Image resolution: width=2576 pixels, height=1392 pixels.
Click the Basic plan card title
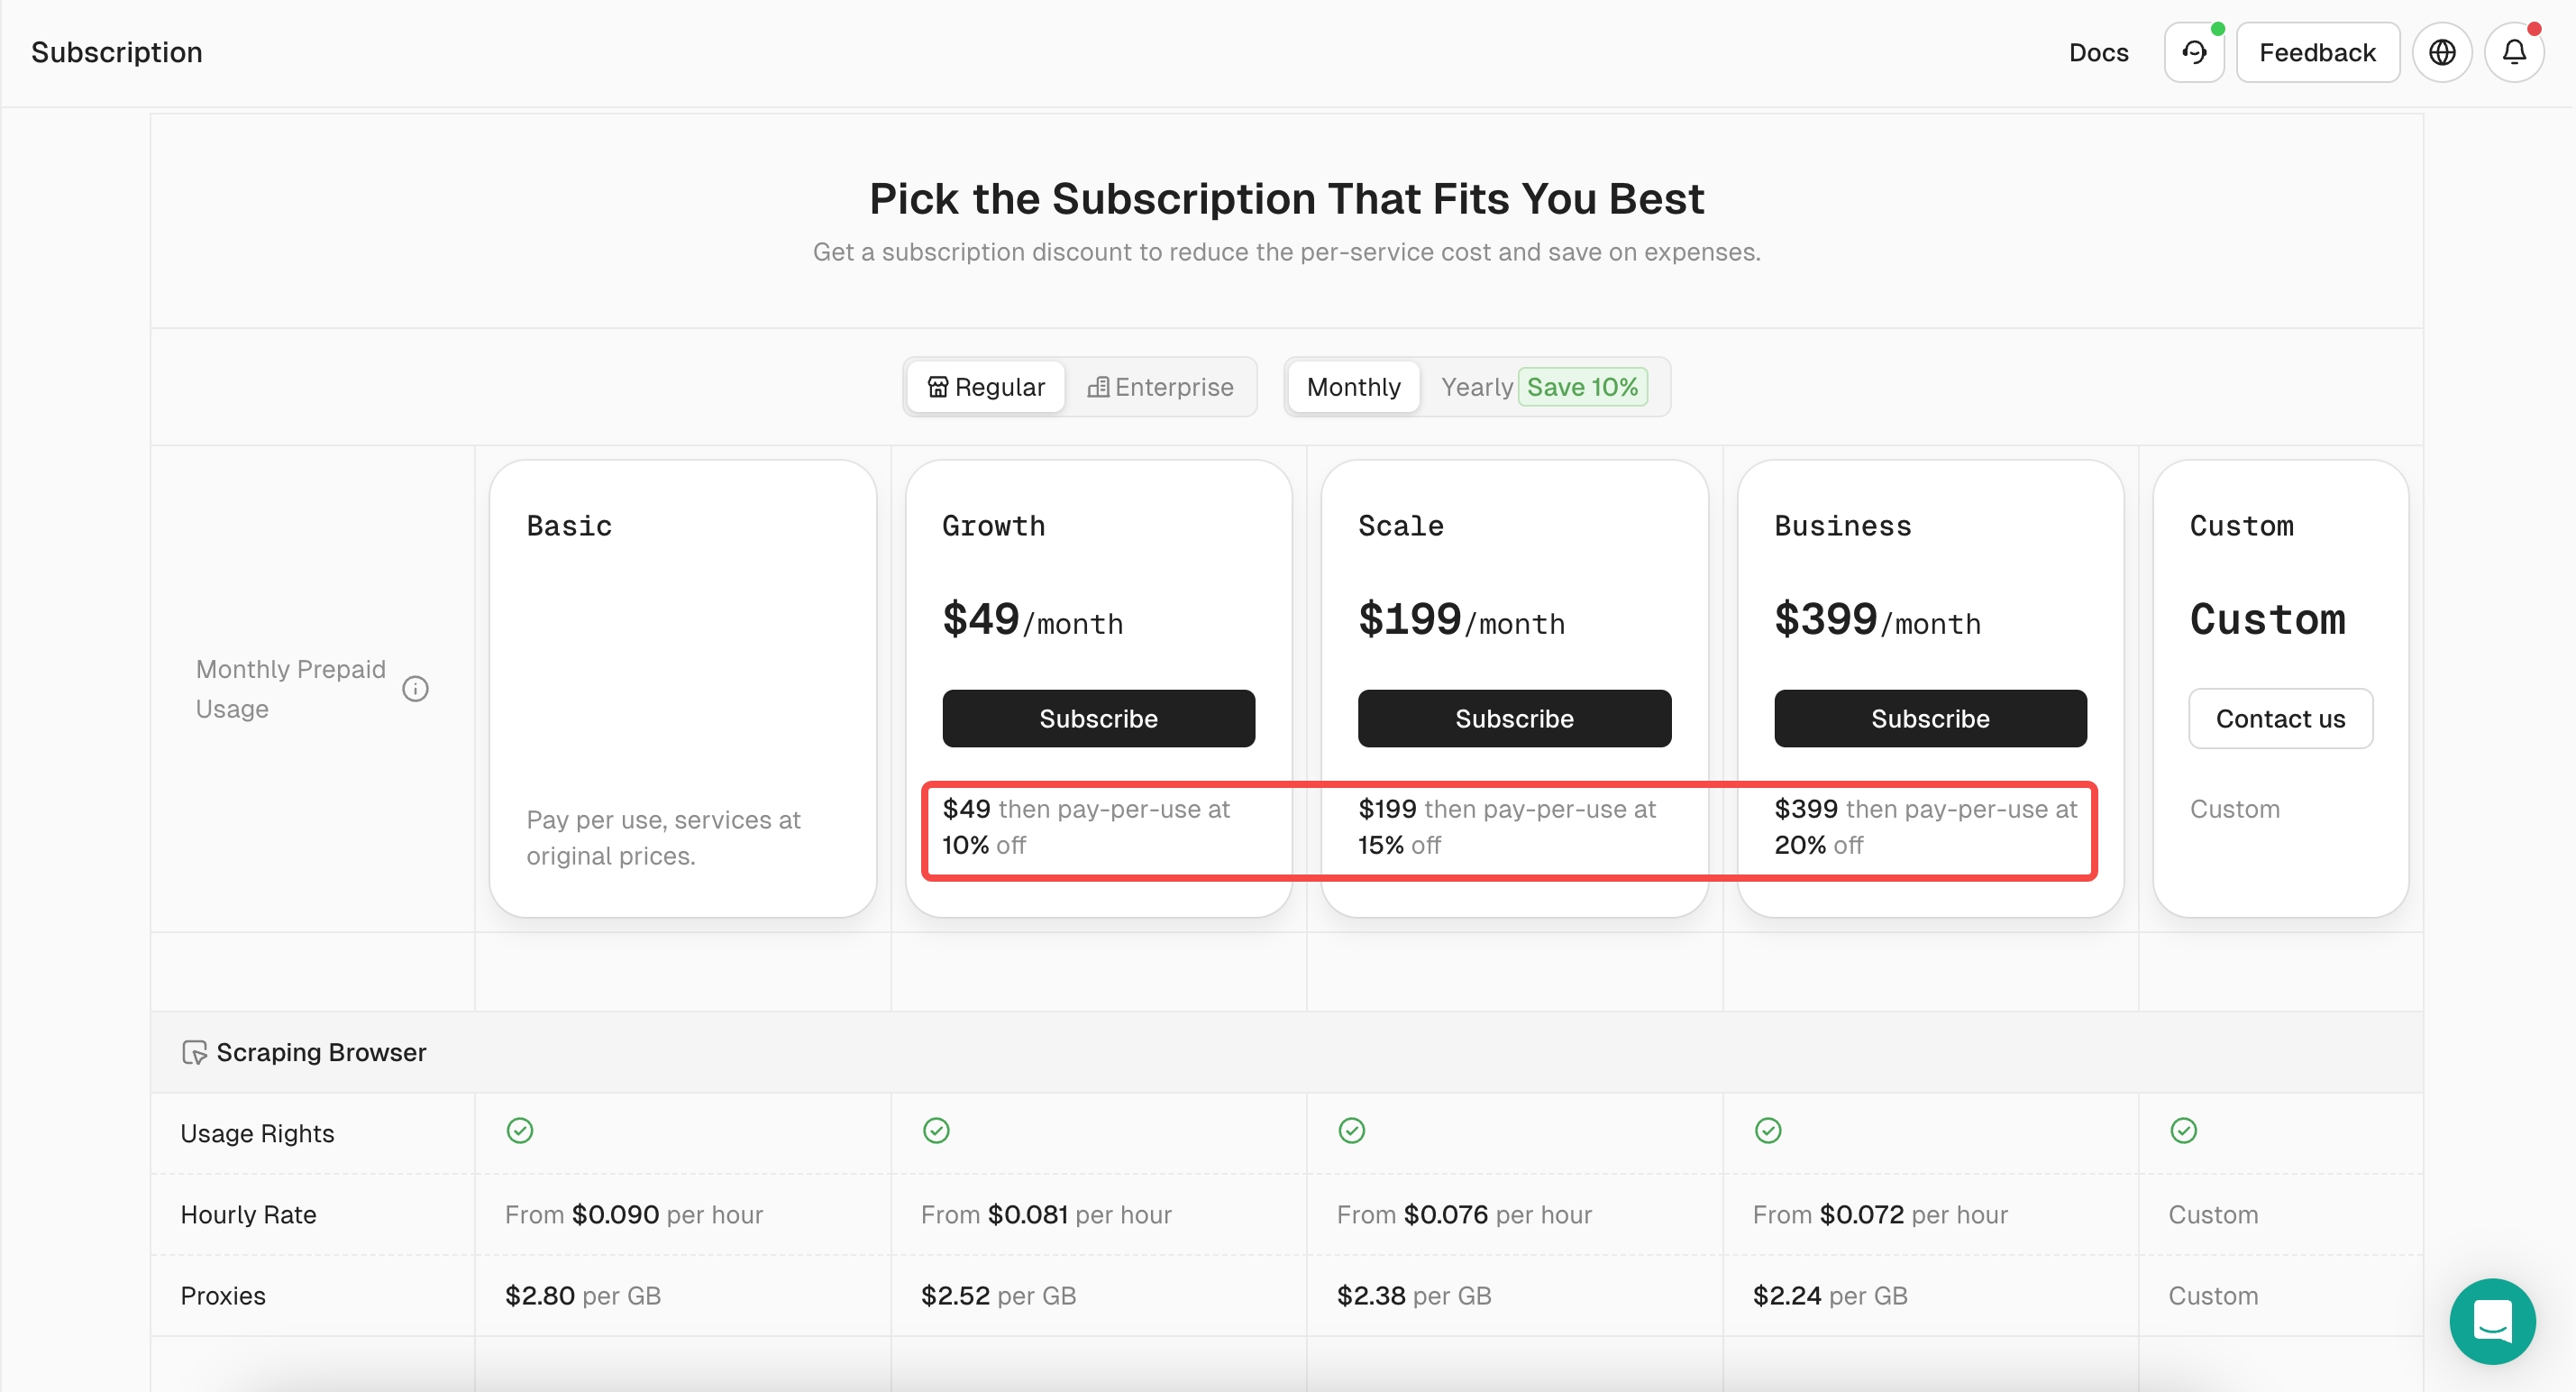[x=569, y=526]
